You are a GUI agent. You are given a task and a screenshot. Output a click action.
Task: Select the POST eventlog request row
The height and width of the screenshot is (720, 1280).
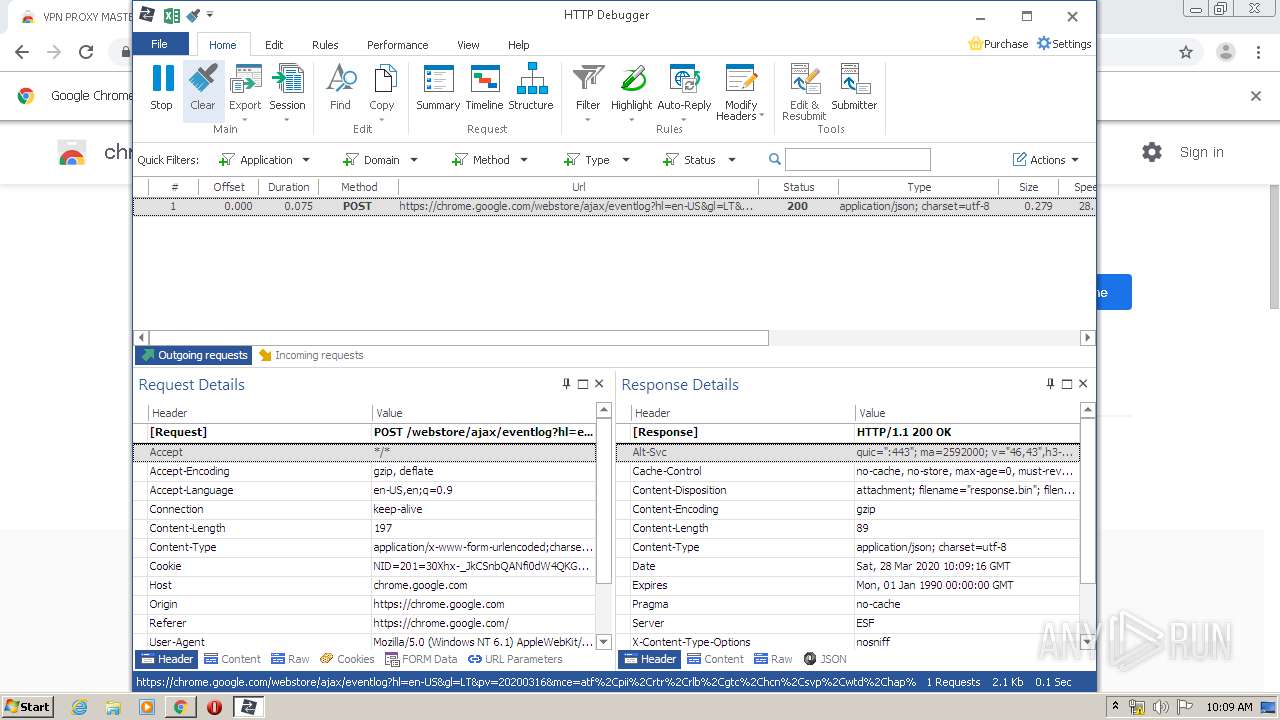coord(614,206)
